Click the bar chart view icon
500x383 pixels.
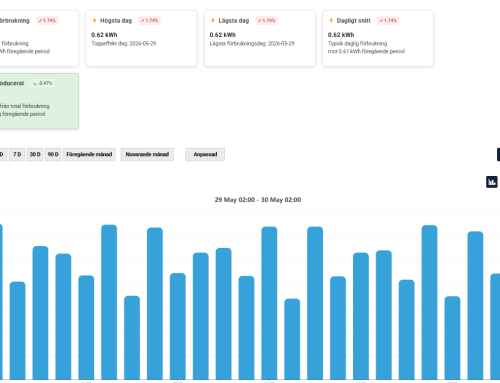(x=492, y=182)
